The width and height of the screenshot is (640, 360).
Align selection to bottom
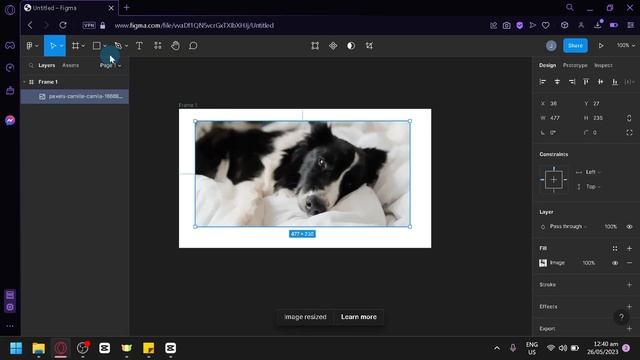point(615,82)
